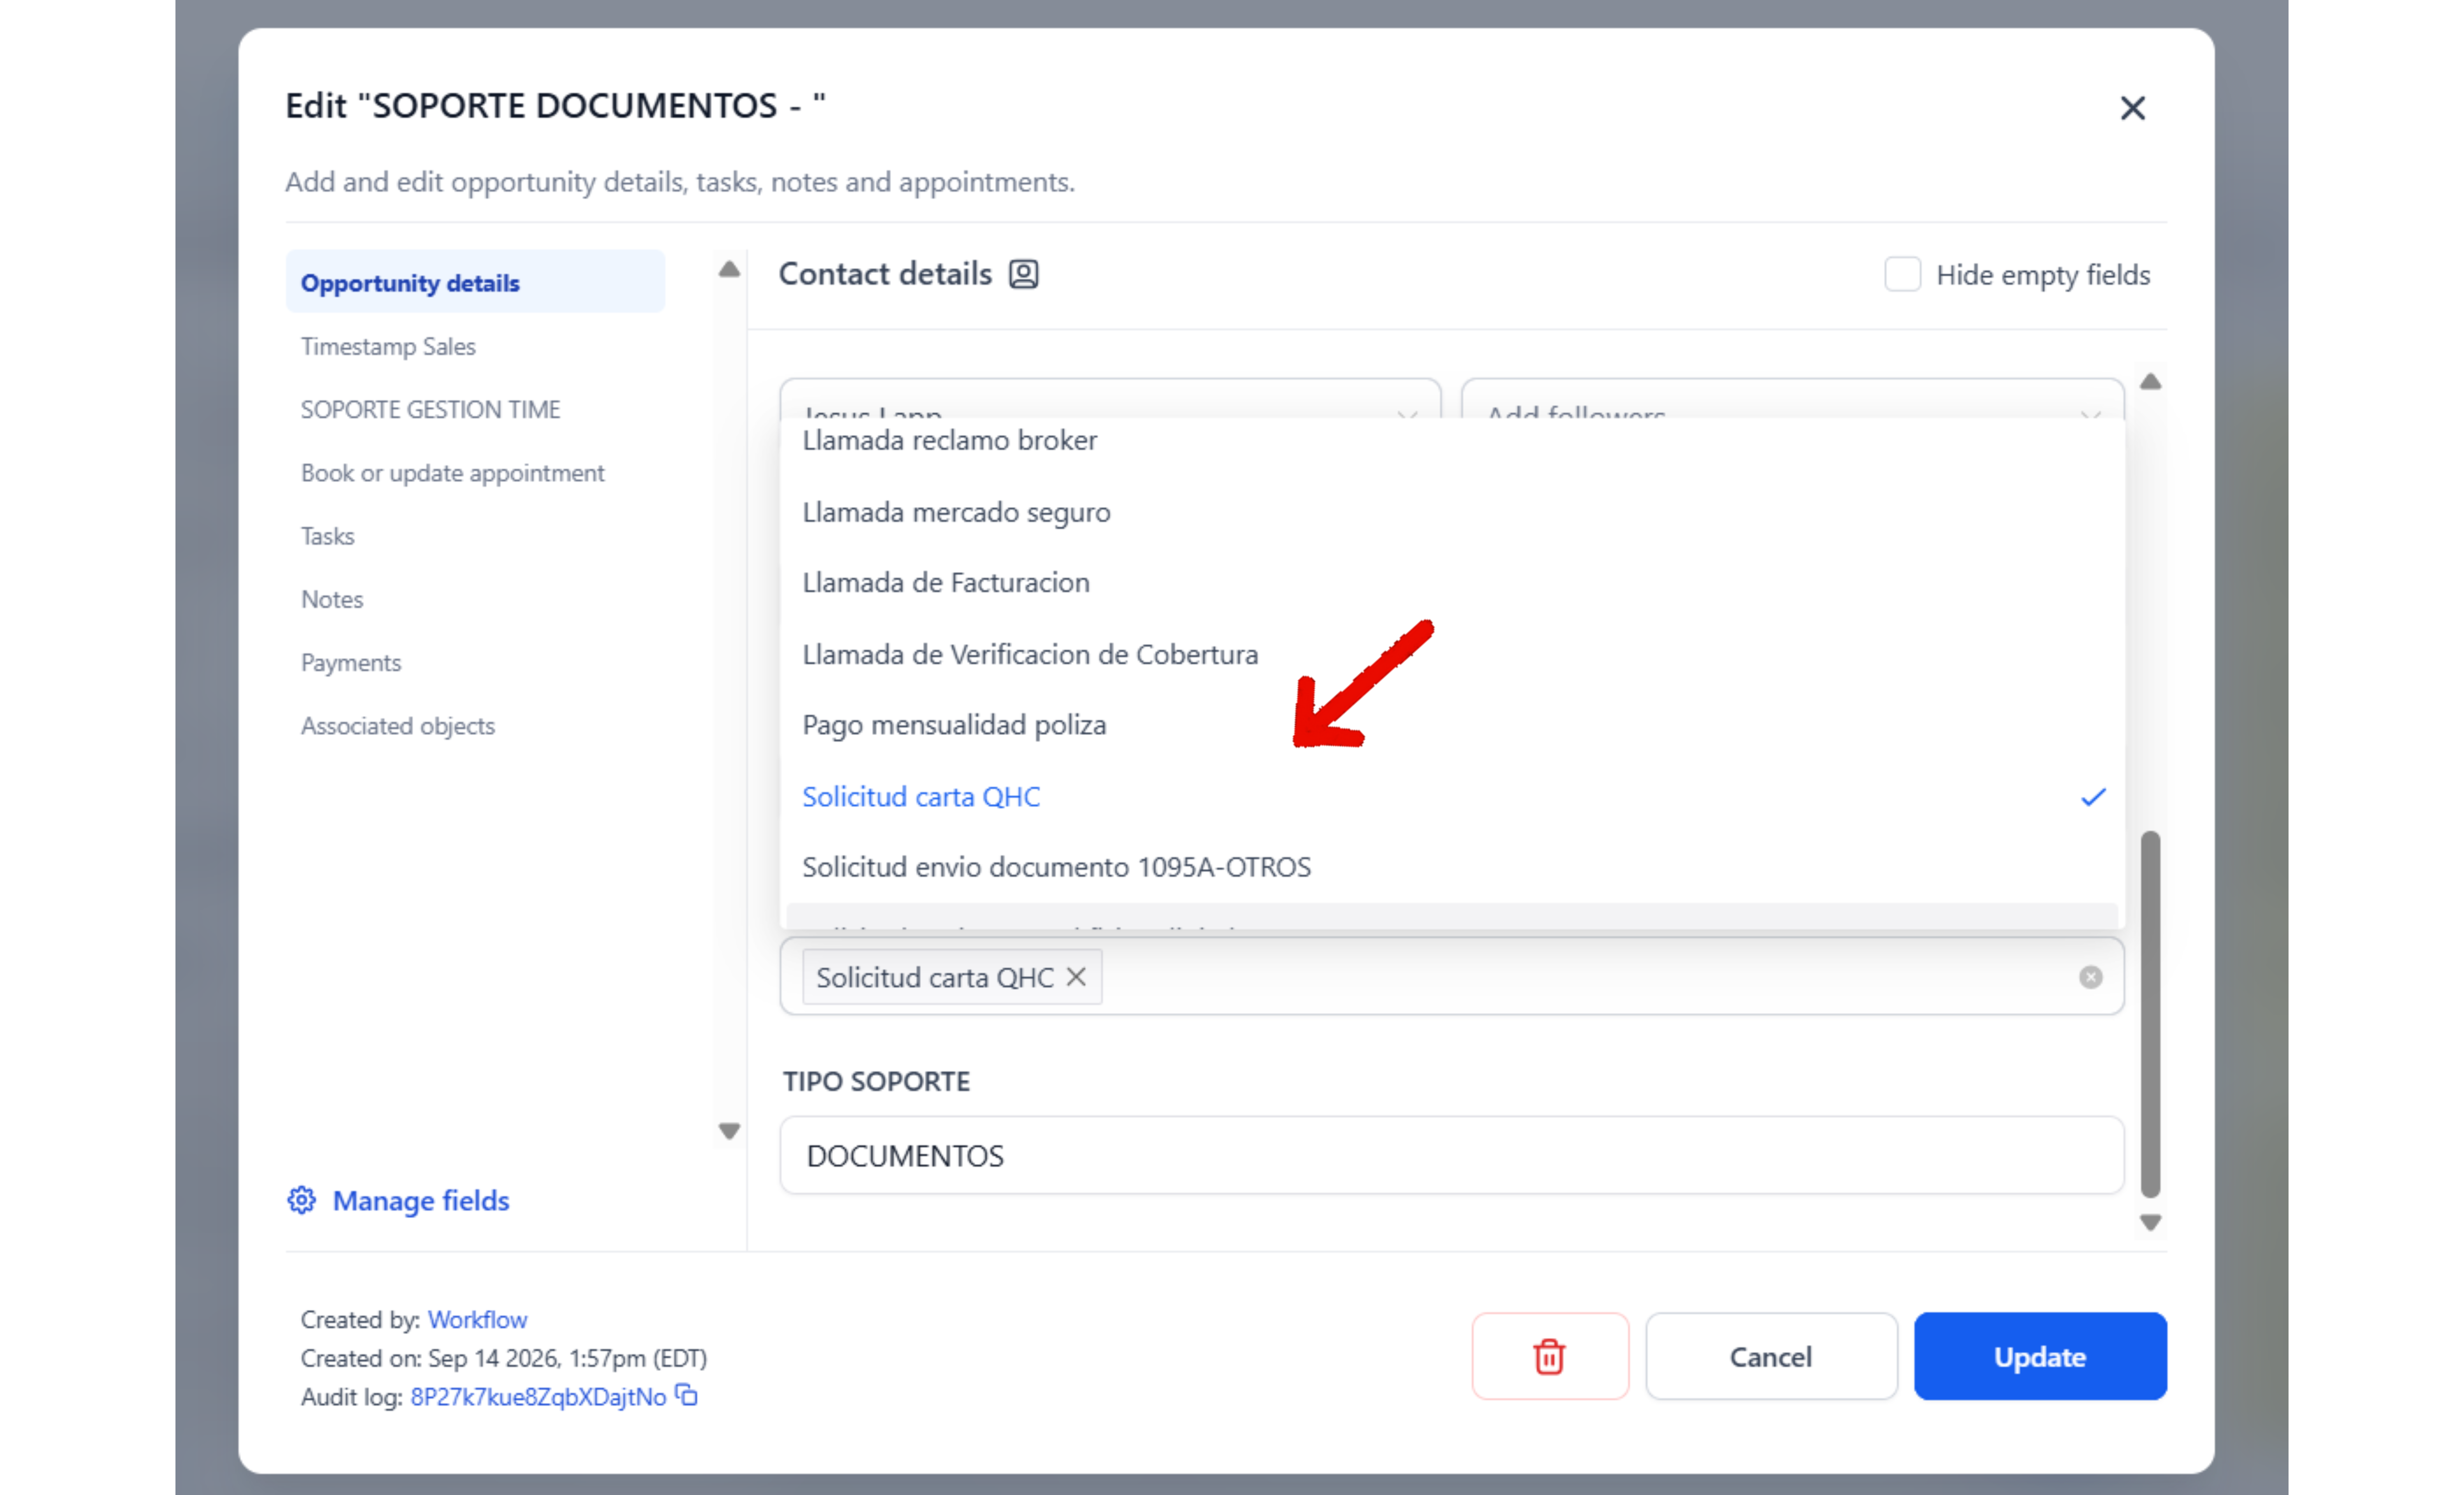Click the multiselect field with QHC tag
This screenshot has height=1495, width=2464.
[1452, 976]
